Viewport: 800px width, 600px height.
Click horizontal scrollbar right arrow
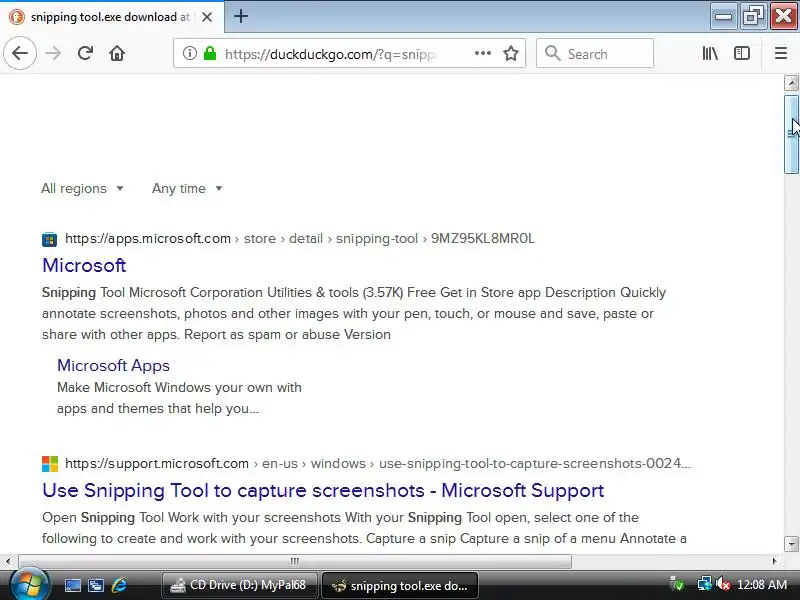coord(774,561)
